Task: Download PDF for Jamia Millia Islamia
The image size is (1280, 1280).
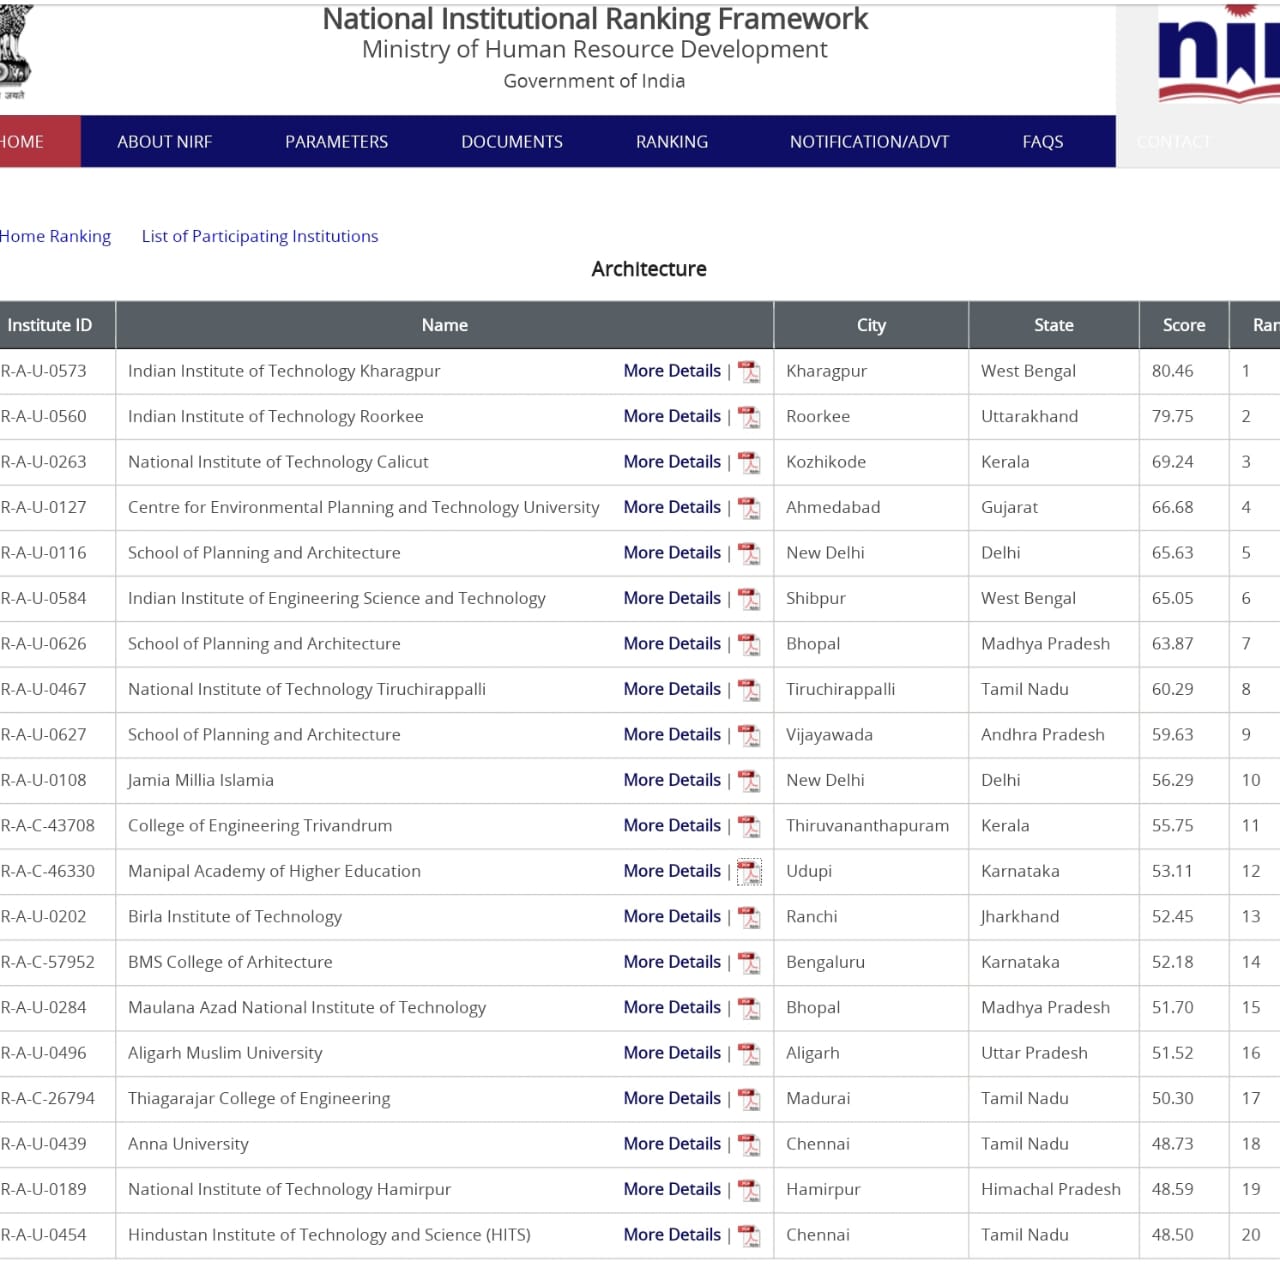Action: (x=749, y=781)
